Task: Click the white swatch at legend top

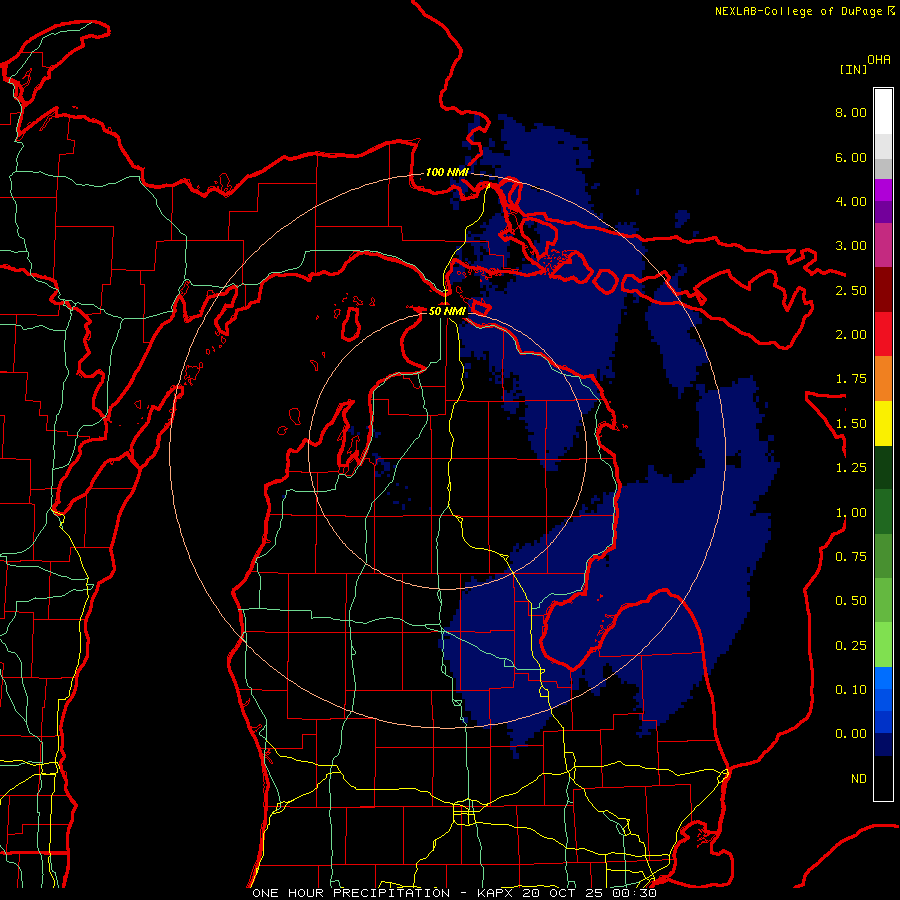Action: pos(883,112)
